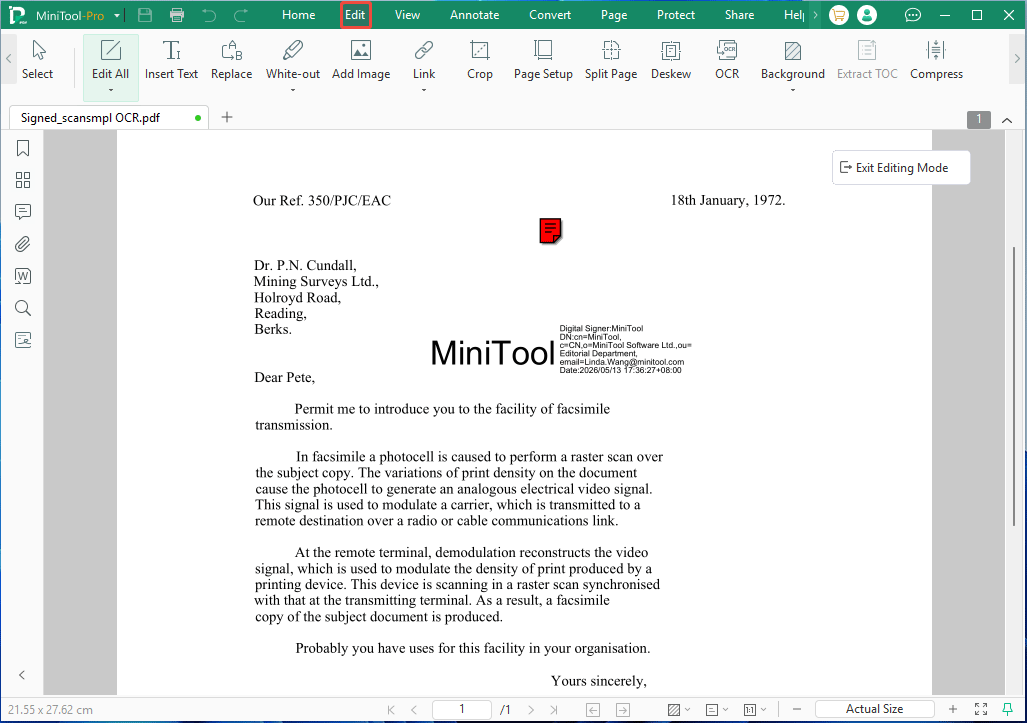Click the MiniTool digital signature
This screenshot has height=723, width=1027.
561,350
